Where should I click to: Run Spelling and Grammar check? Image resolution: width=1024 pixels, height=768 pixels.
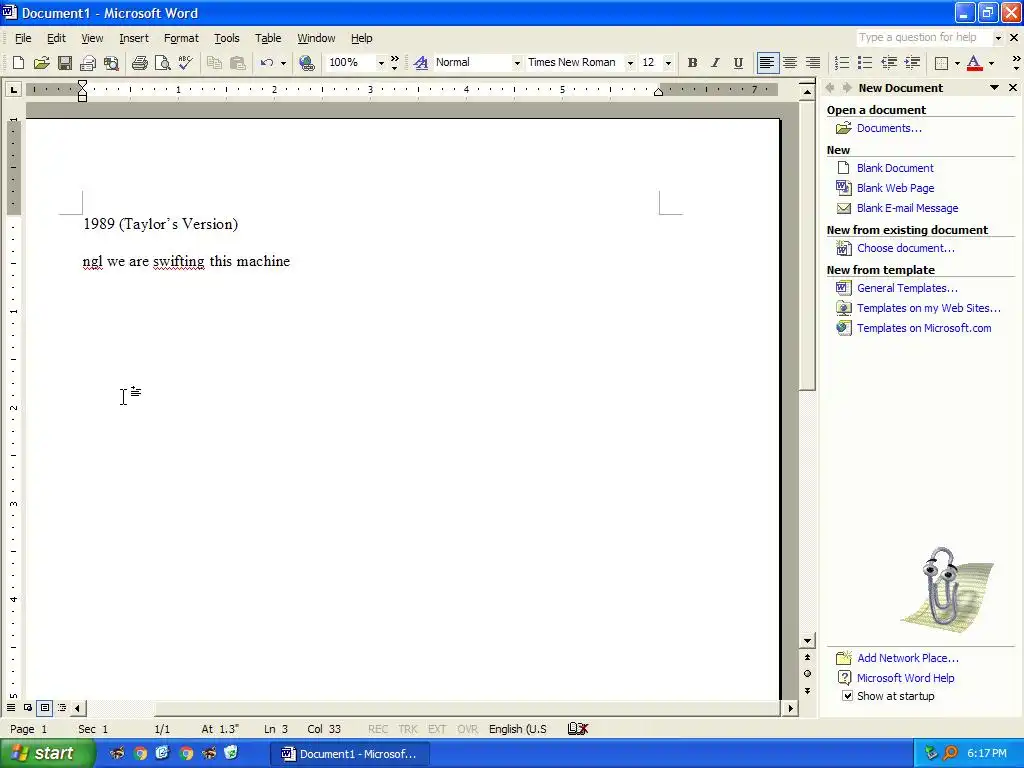coord(185,63)
